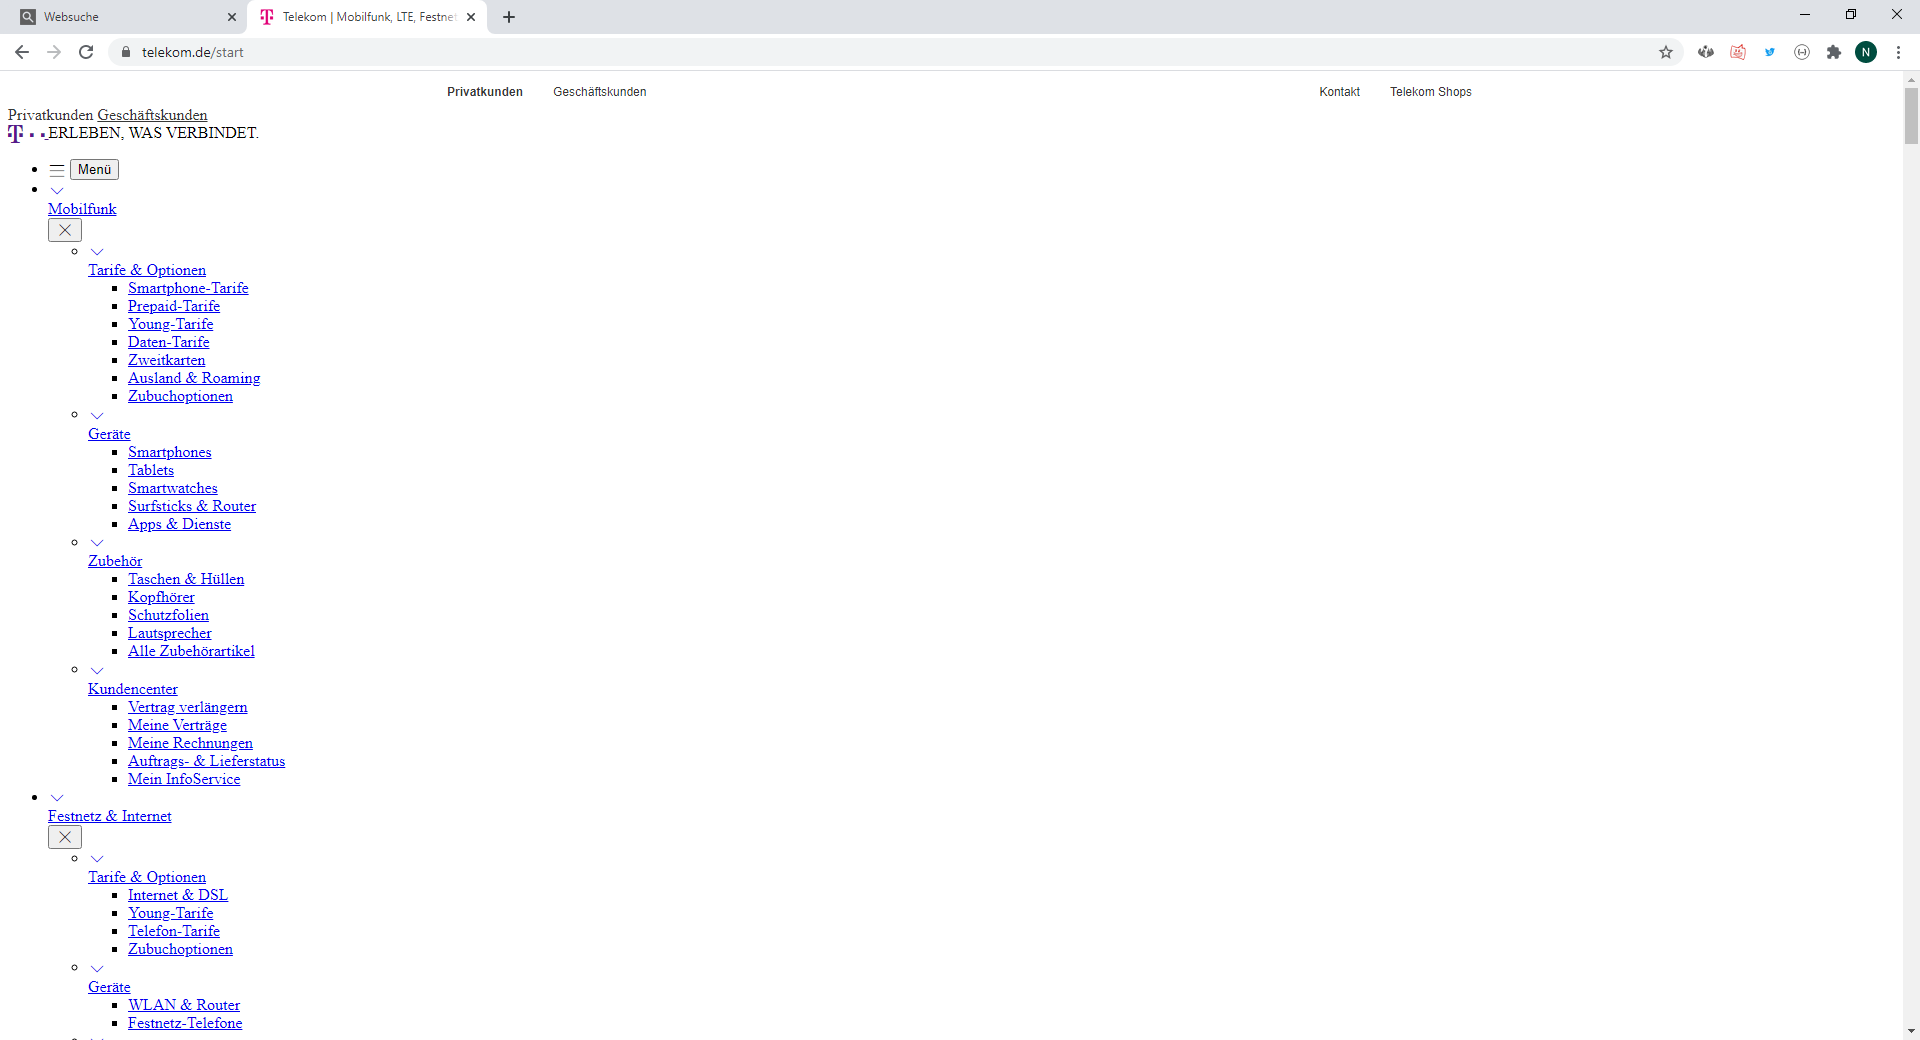Image resolution: width=1920 pixels, height=1040 pixels.
Task: Open Meine Rechnungen link
Action: pyautogui.click(x=190, y=743)
